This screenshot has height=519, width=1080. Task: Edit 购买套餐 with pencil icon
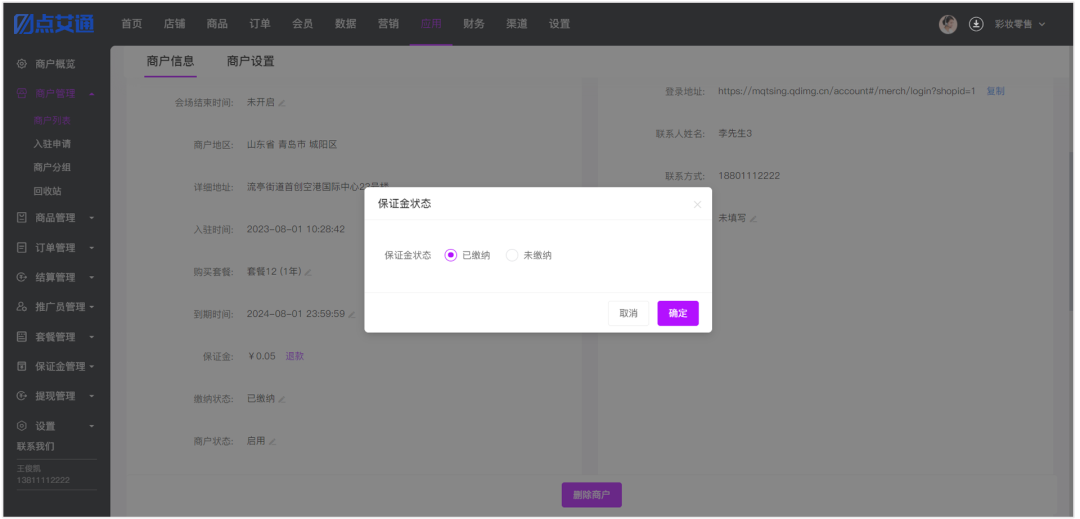[x=308, y=273]
